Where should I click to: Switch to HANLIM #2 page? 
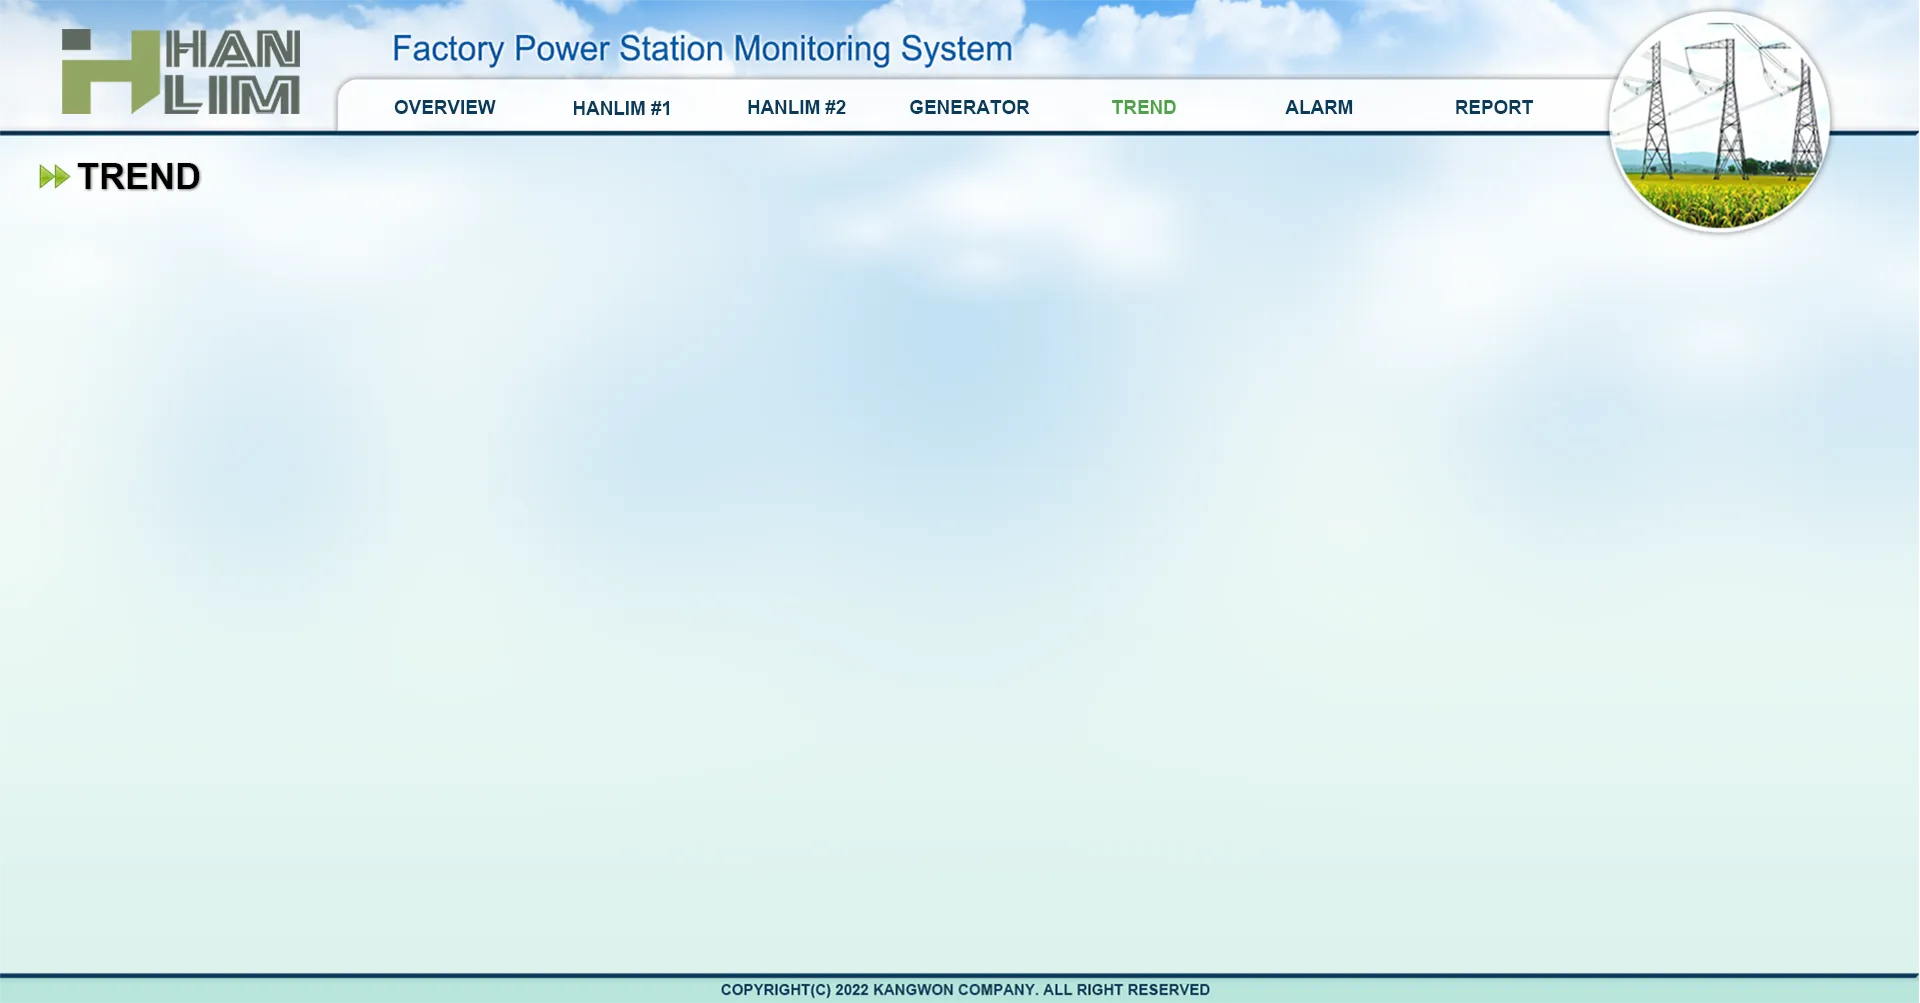click(x=796, y=107)
